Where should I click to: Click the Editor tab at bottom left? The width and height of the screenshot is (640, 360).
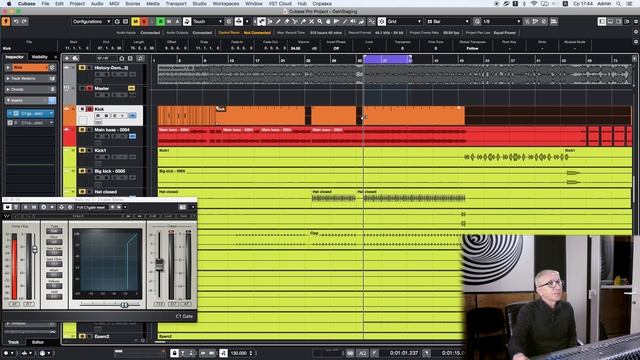click(38, 342)
